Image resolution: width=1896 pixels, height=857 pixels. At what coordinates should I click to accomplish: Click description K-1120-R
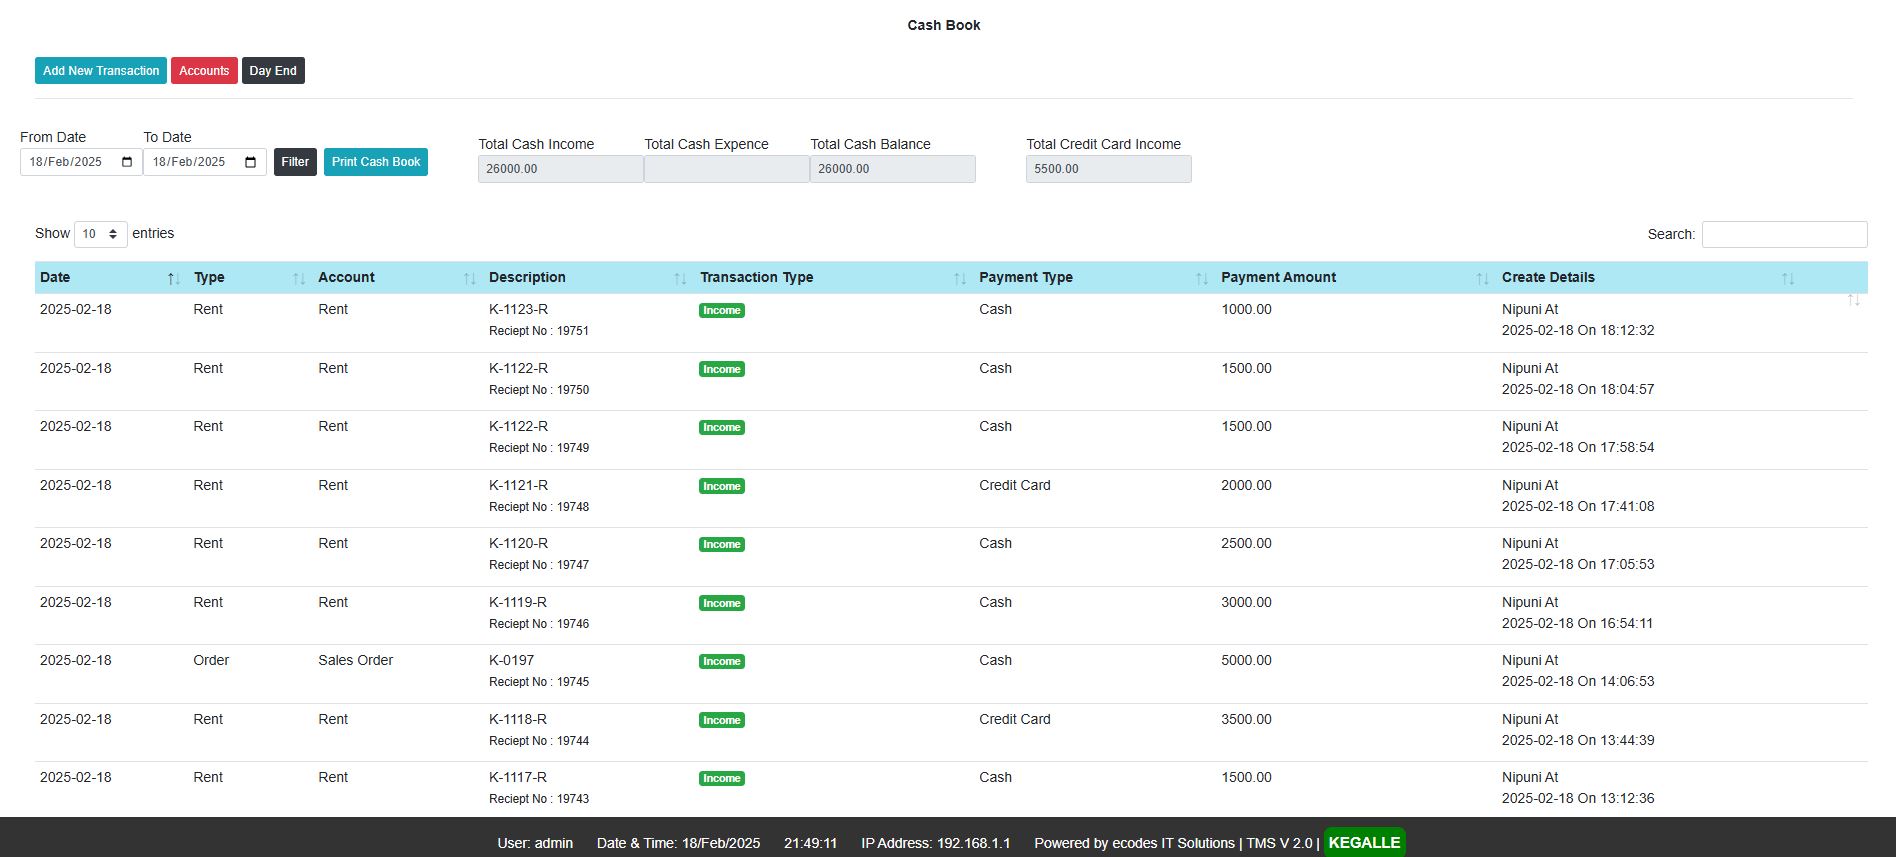coord(518,543)
